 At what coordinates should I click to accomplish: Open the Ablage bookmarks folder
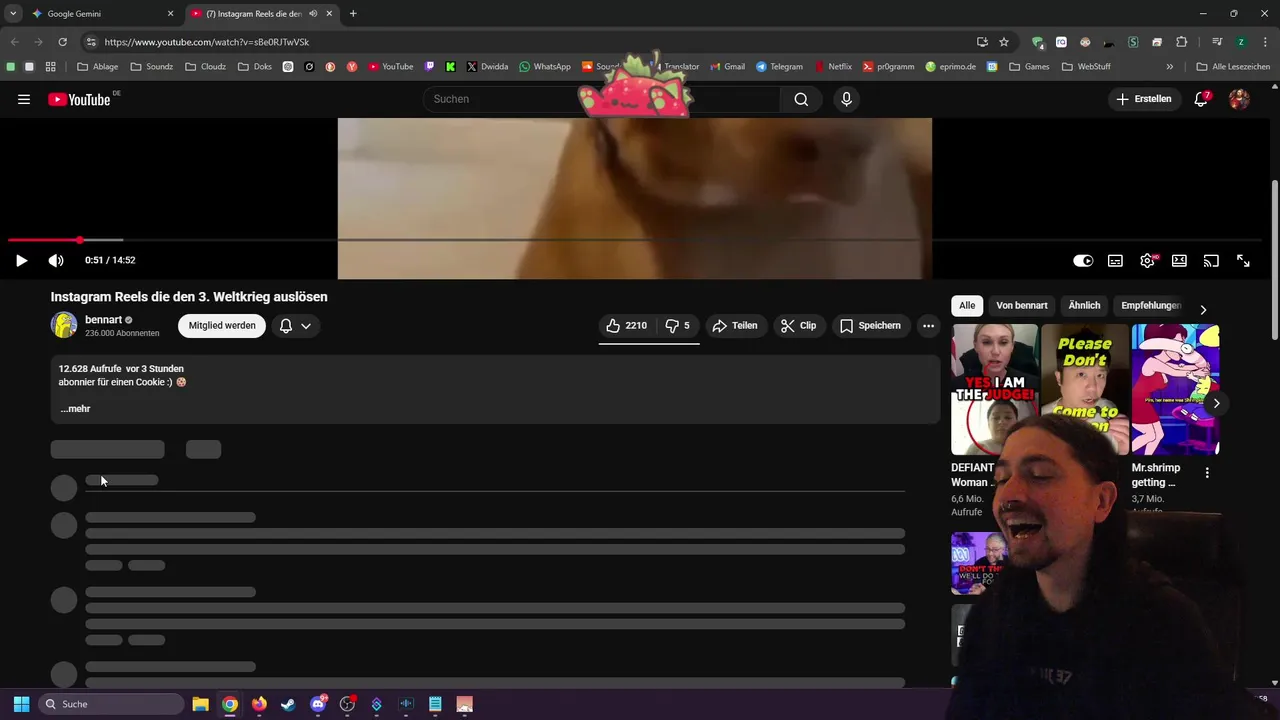(x=98, y=67)
